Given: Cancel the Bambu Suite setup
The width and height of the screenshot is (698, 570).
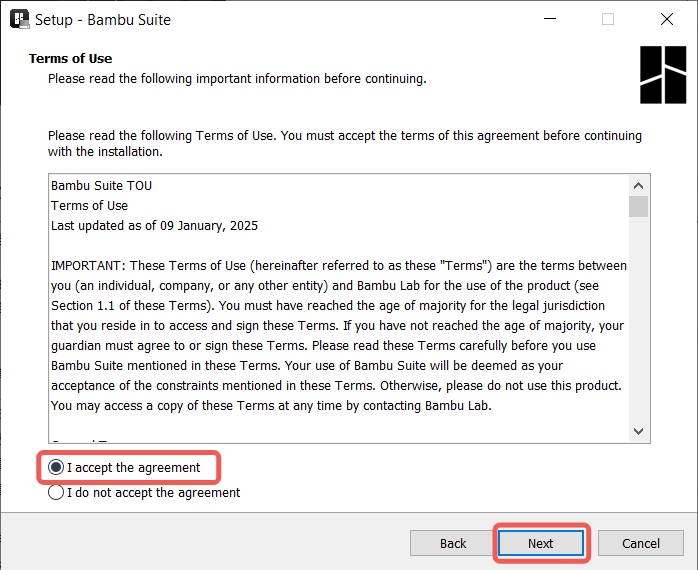Looking at the screenshot, I should (x=641, y=543).
